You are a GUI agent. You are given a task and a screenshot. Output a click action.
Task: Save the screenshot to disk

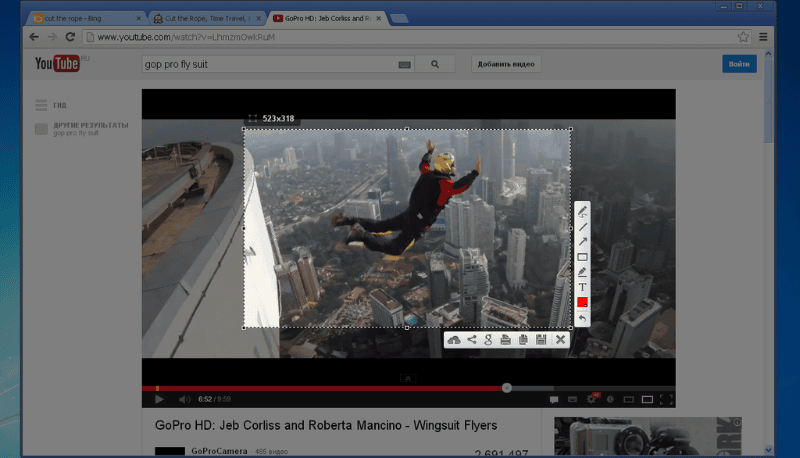coord(541,340)
